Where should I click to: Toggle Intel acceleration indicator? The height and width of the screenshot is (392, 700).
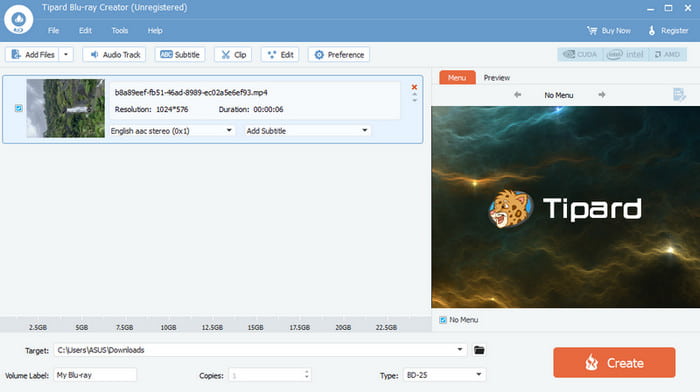coord(625,54)
